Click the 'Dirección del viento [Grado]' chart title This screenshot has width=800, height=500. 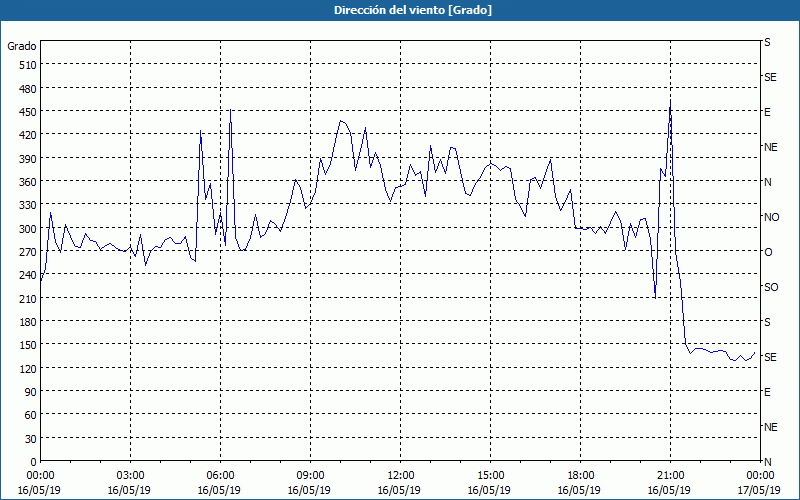click(x=413, y=10)
